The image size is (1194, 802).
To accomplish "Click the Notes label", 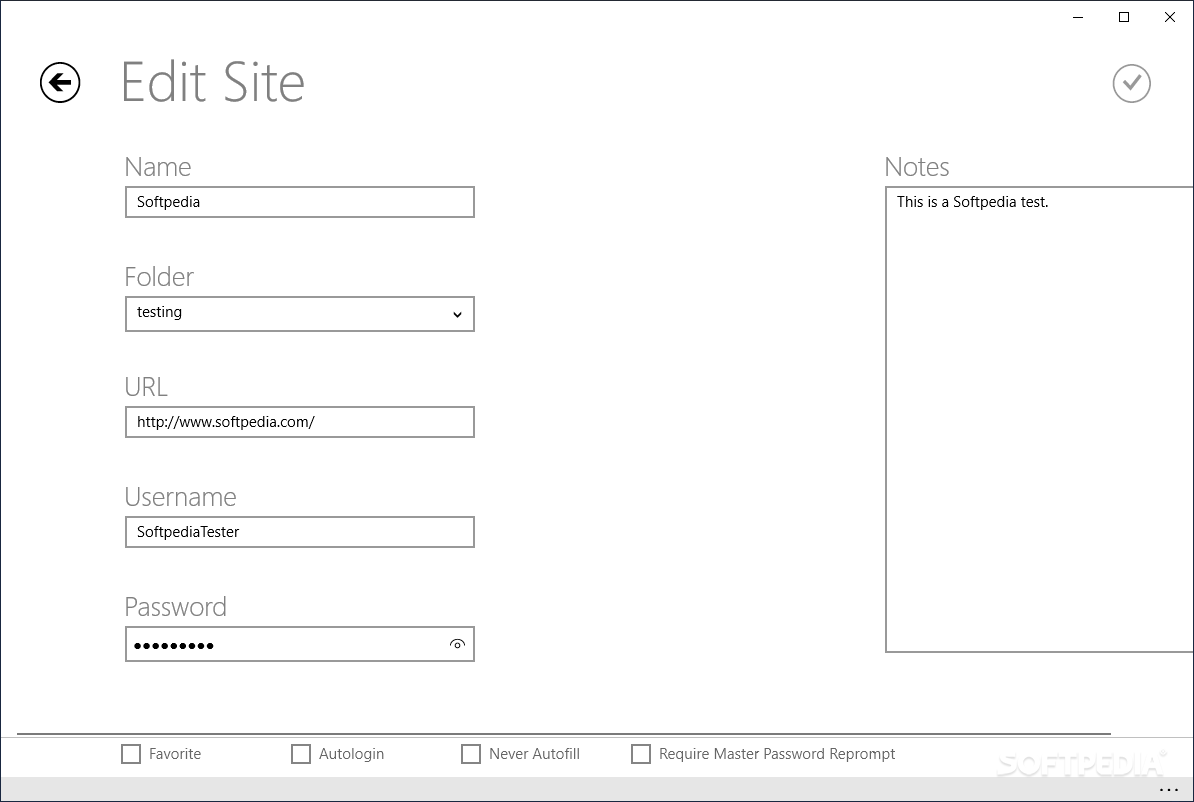I will 917,167.
